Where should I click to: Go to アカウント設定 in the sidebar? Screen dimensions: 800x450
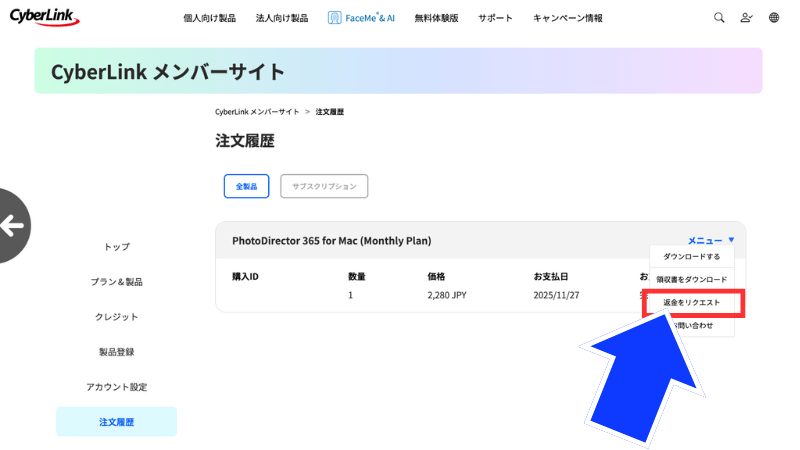pyautogui.click(x=117, y=387)
